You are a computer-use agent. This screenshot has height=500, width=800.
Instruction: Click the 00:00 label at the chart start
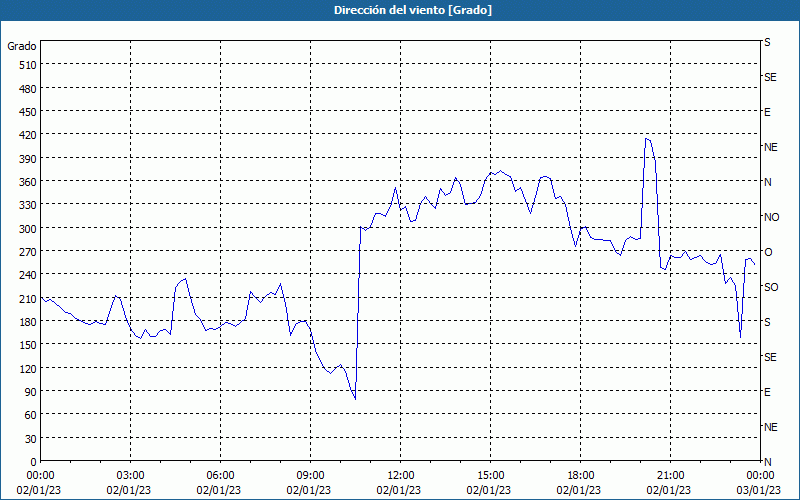[x=40, y=476]
